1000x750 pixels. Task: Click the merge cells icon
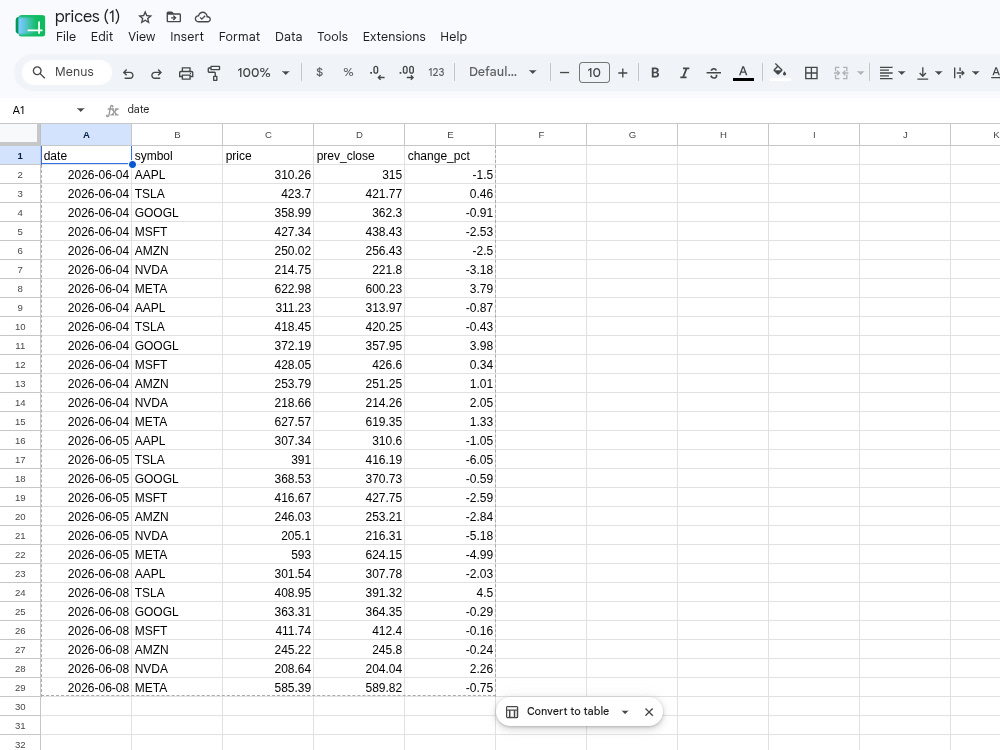click(841, 73)
